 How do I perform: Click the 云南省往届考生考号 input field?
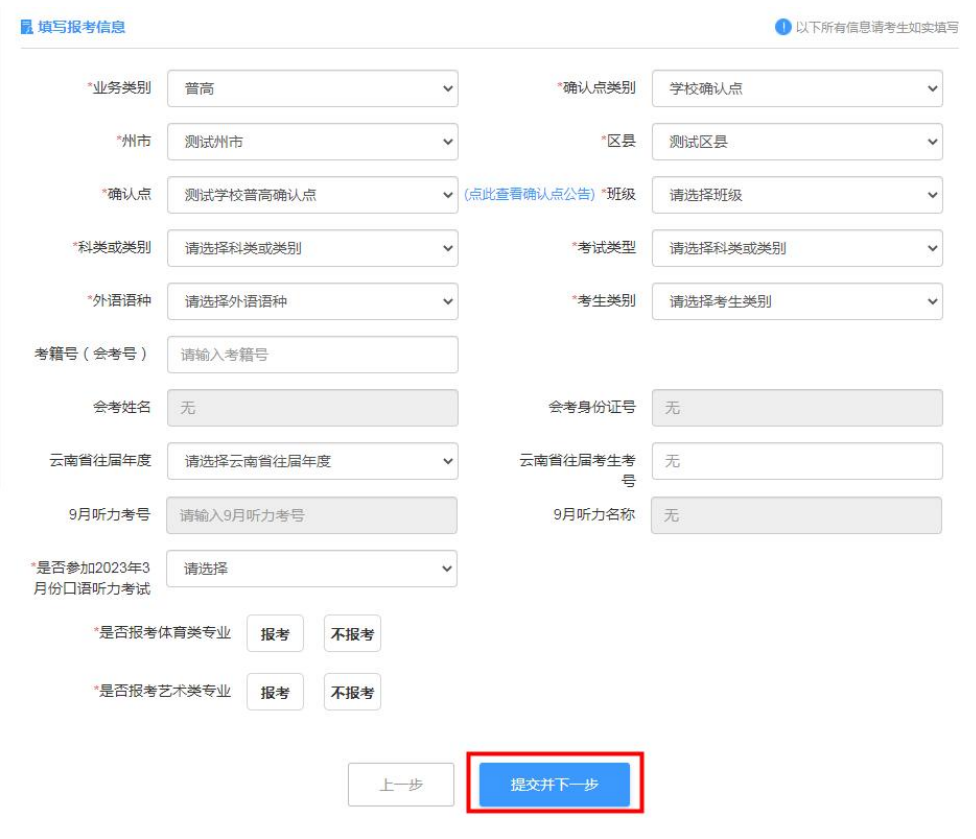(x=797, y=461)
